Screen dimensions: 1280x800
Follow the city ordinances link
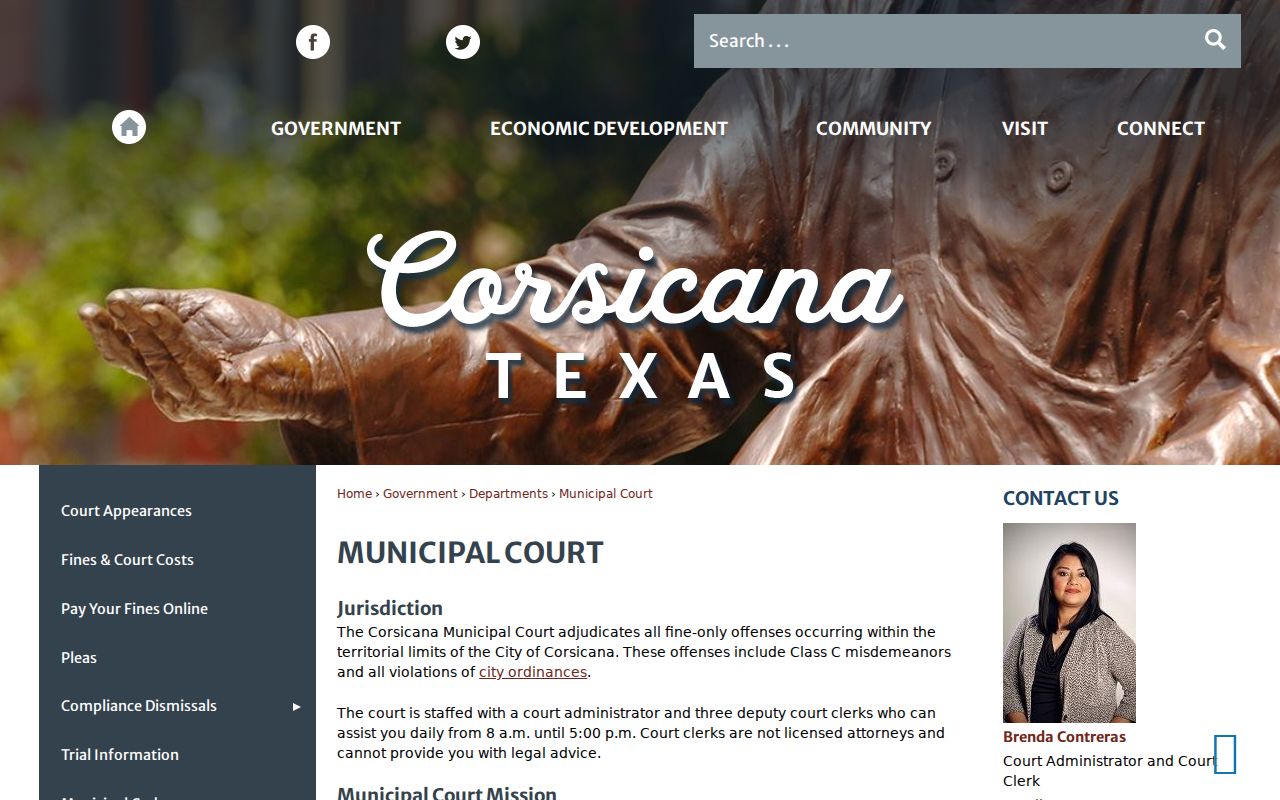click(533, 672)
